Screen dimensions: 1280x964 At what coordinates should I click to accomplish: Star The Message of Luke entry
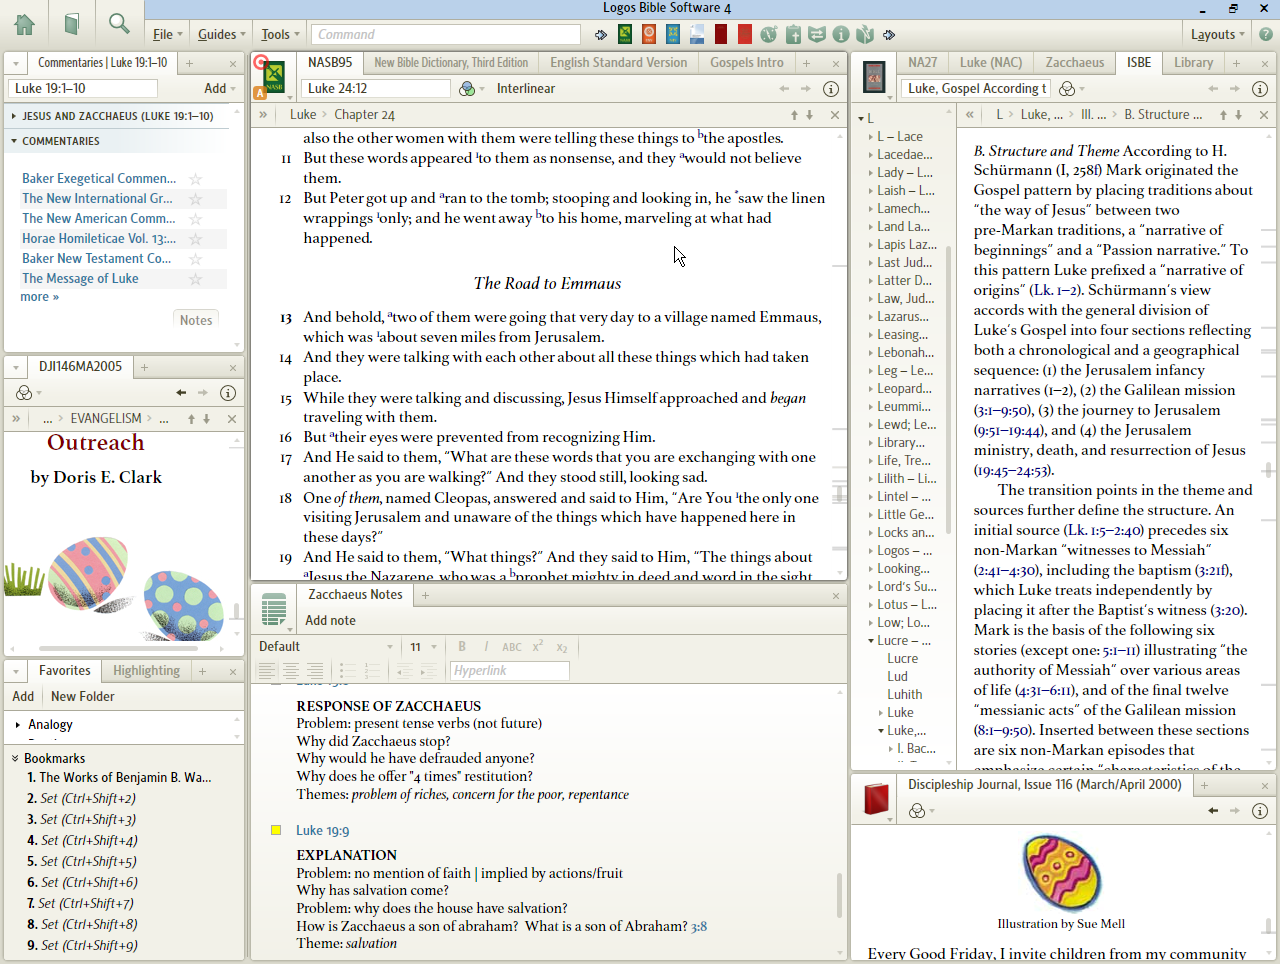(x=196, y=279)
